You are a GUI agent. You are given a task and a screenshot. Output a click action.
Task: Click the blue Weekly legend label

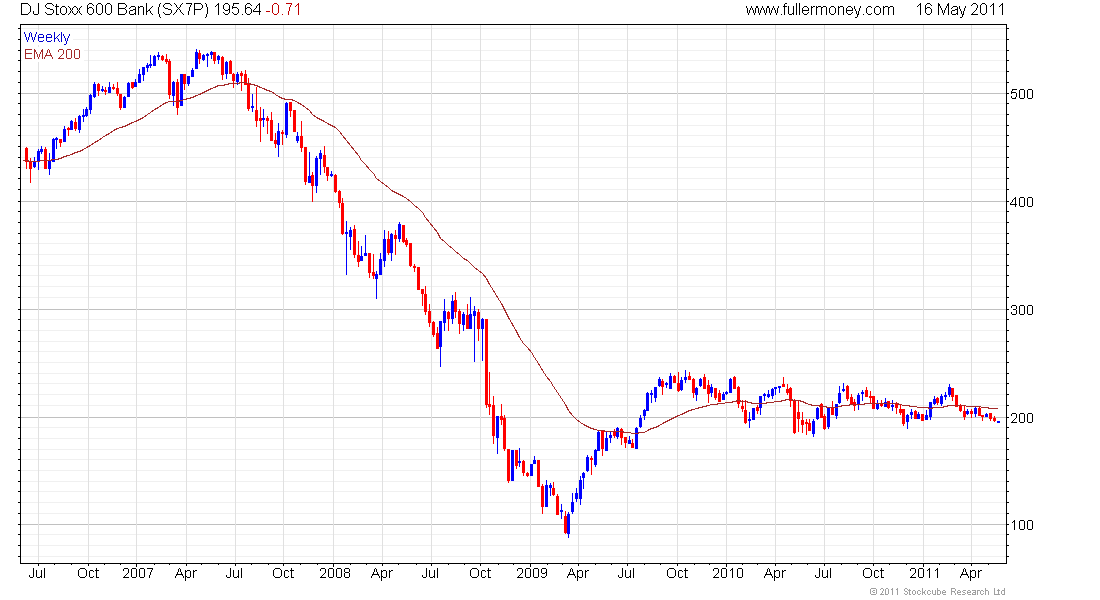coord(47,37)
